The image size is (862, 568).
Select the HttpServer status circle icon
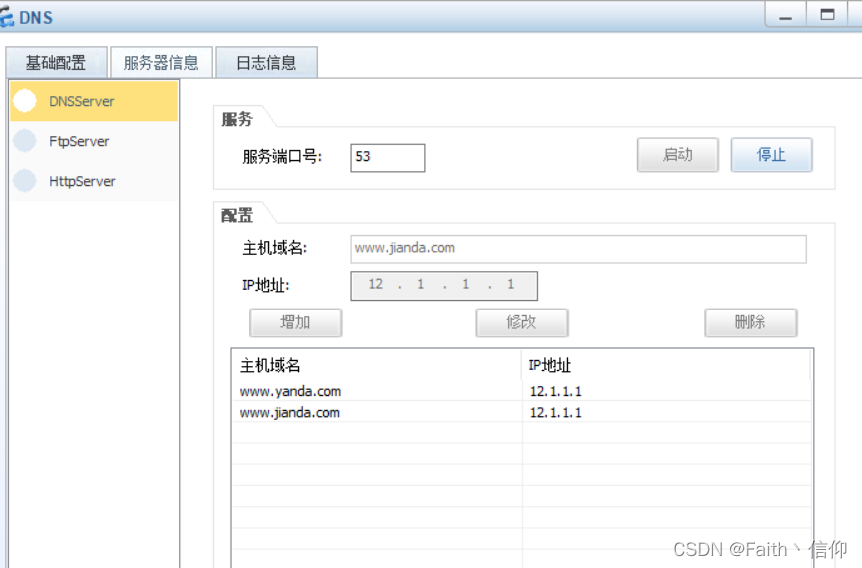[x=25, y=181]
